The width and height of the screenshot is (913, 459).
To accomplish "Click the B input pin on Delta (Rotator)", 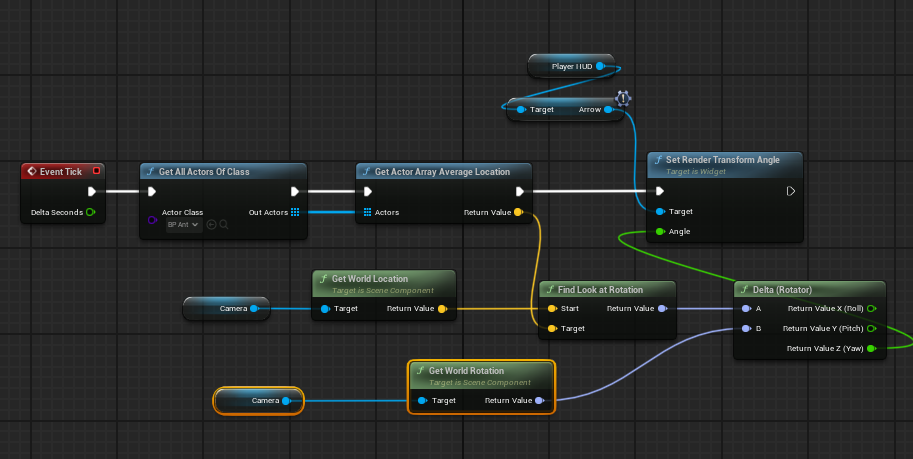I will (x=746, y=329).
